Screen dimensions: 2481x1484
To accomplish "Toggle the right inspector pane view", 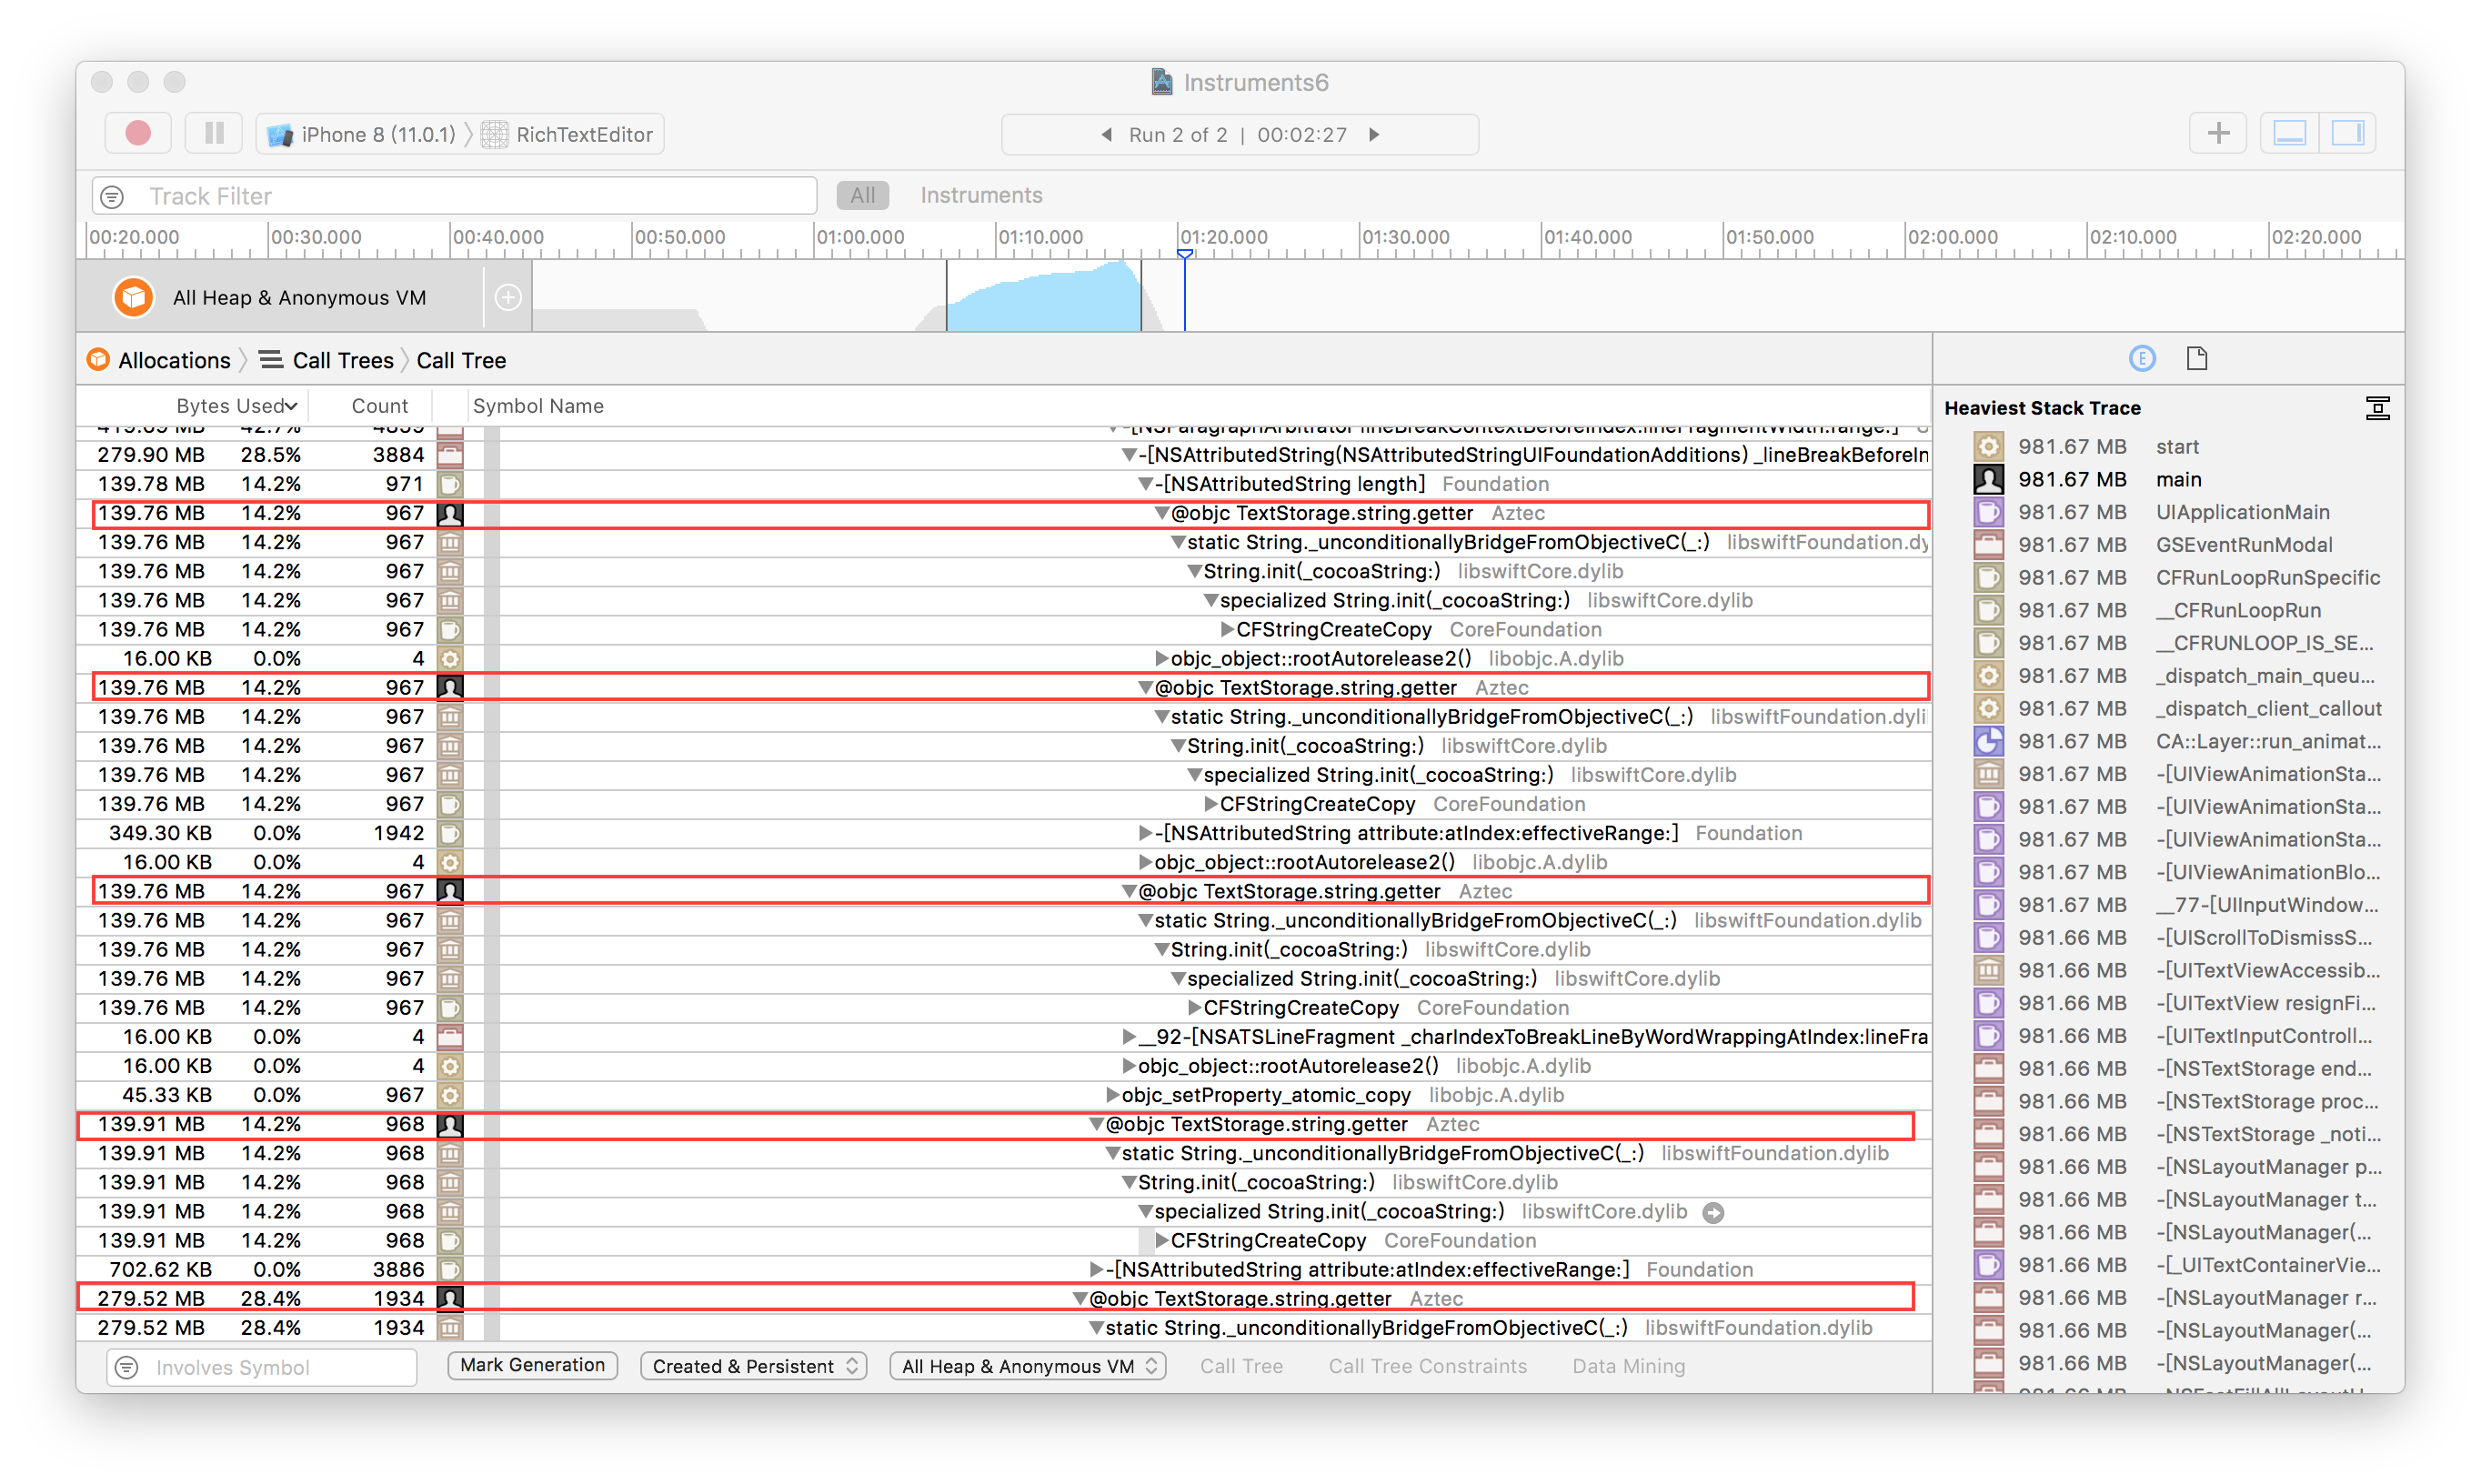I will [x=2346, y=134].
